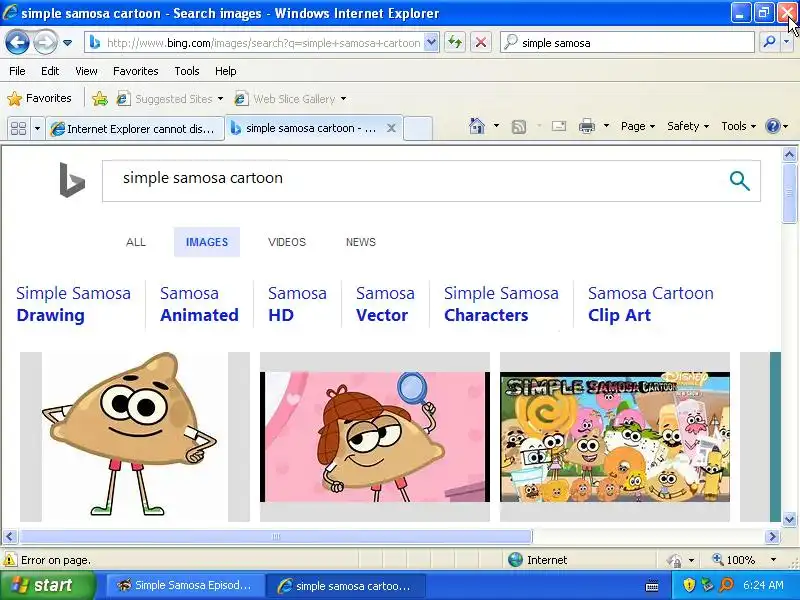Click the Print icon
The image size is (800, 600).
pyautogui.click(x=587, y=126)
